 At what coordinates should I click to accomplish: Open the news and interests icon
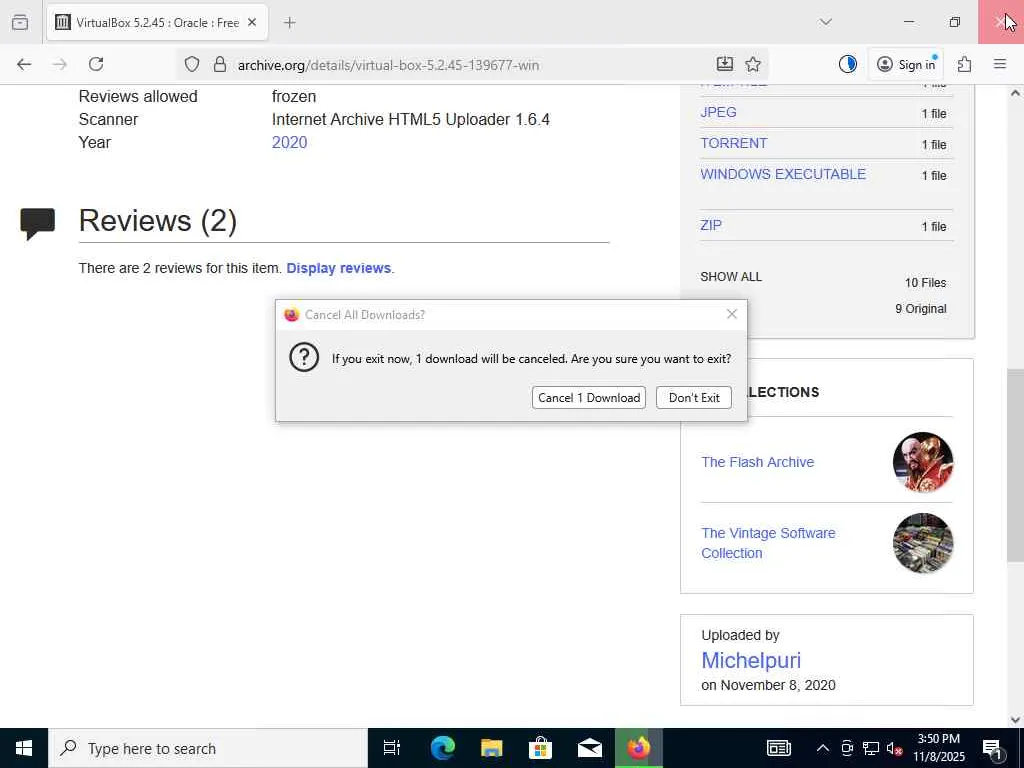(778, 748)
